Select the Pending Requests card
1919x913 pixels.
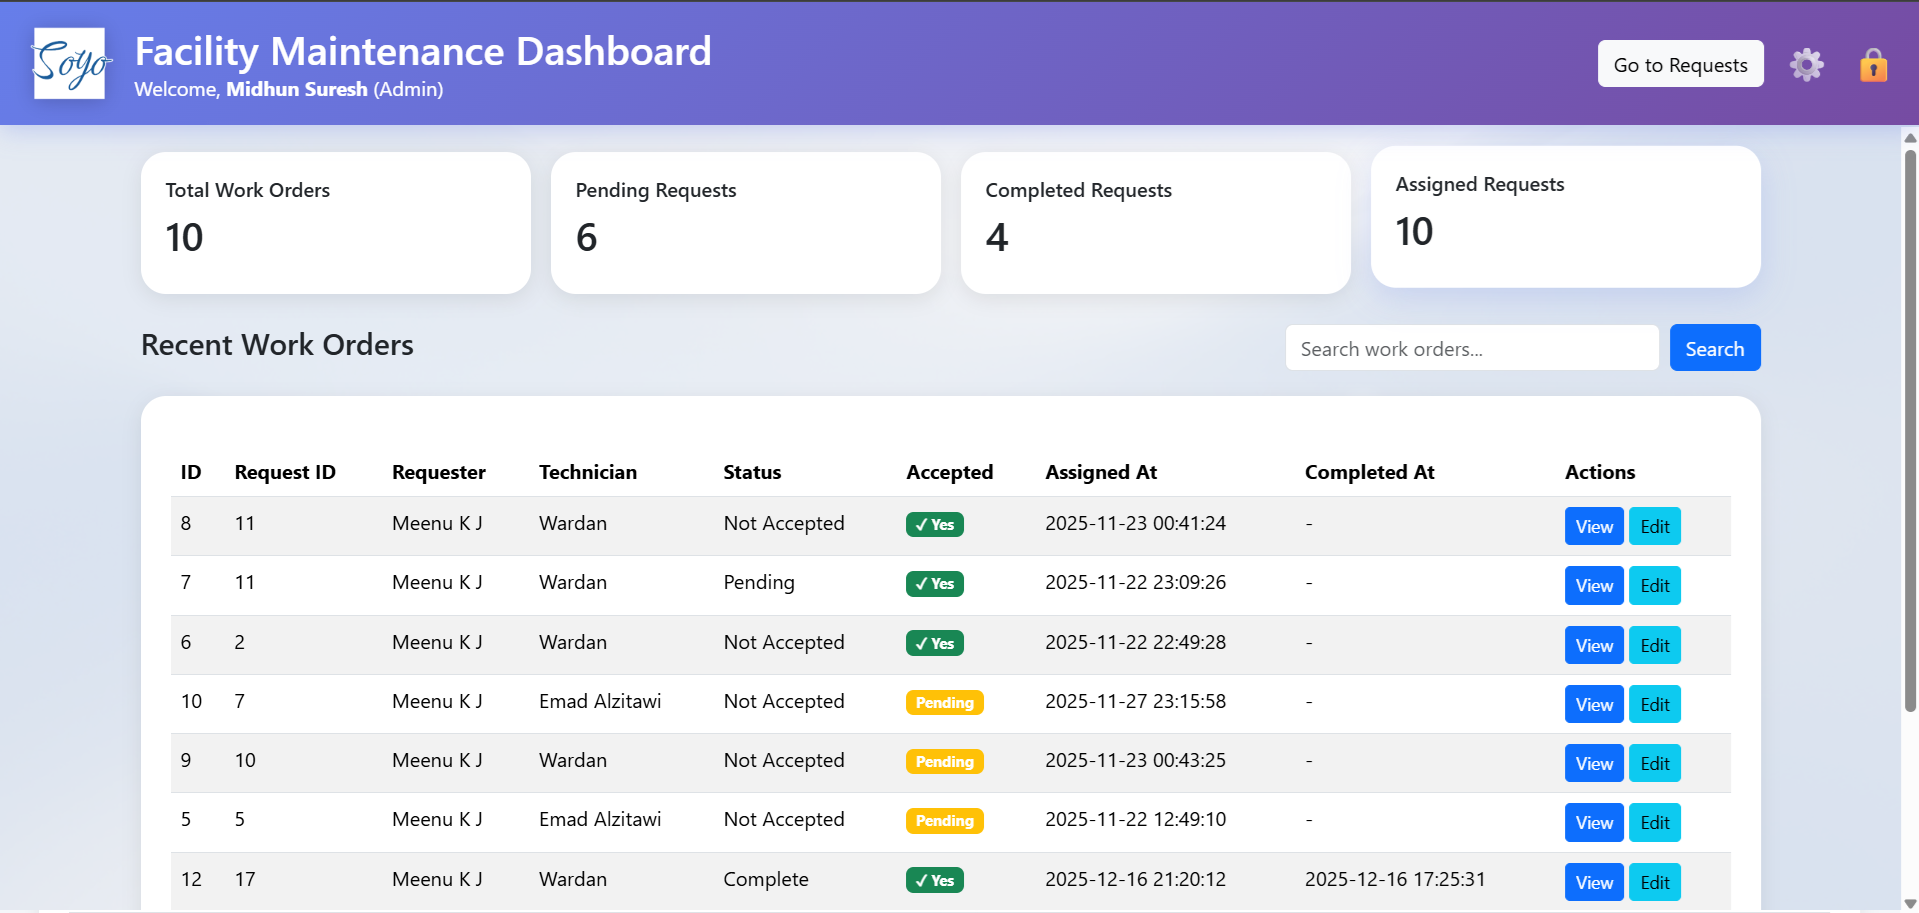745,222
